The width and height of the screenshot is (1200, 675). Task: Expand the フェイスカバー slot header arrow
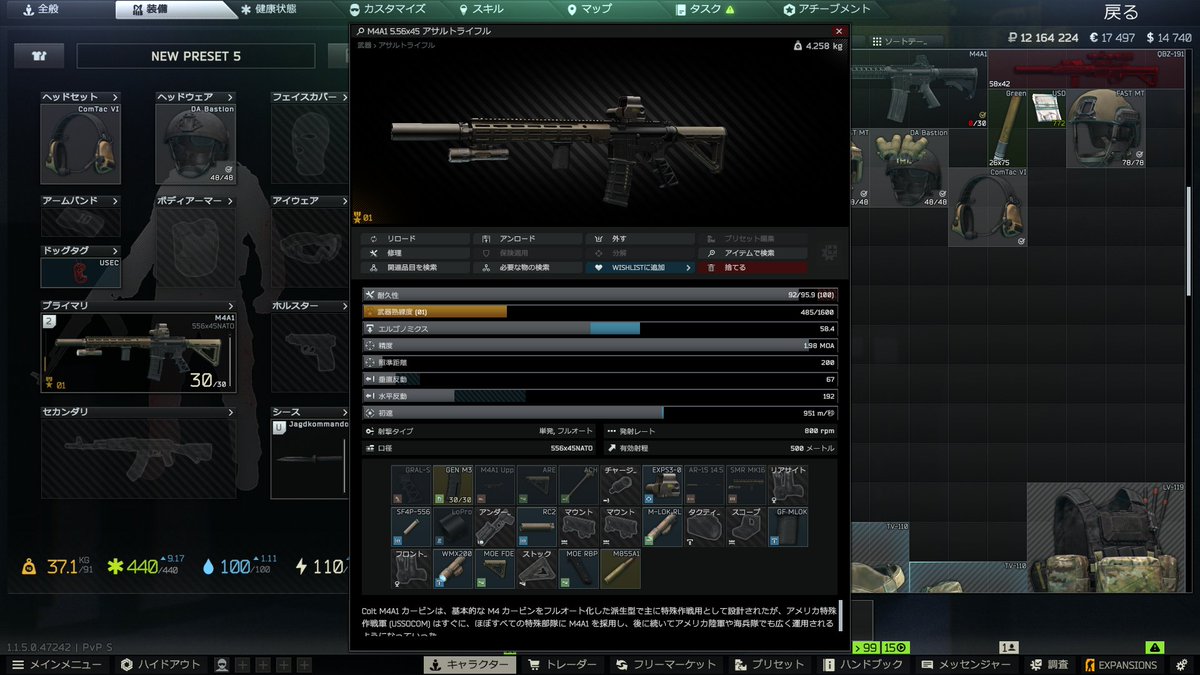tap(346, 97)
